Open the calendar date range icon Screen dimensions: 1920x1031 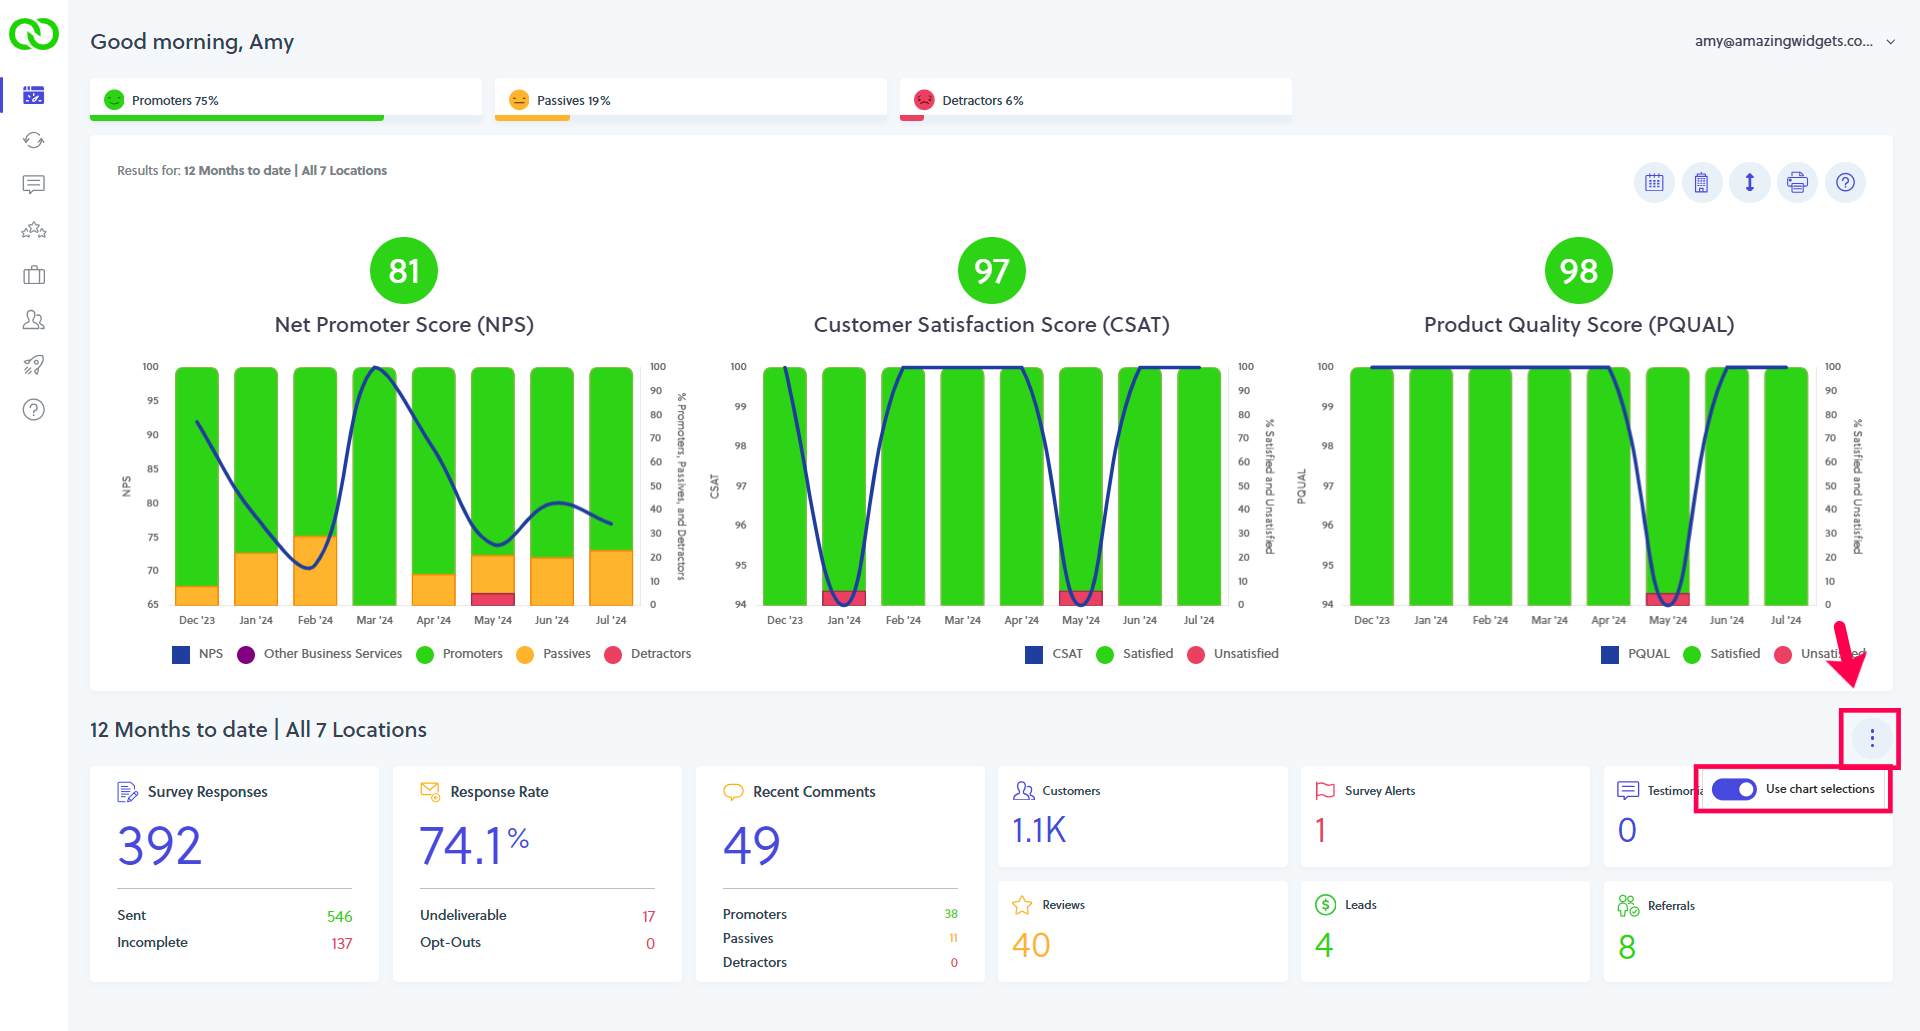1654,182
